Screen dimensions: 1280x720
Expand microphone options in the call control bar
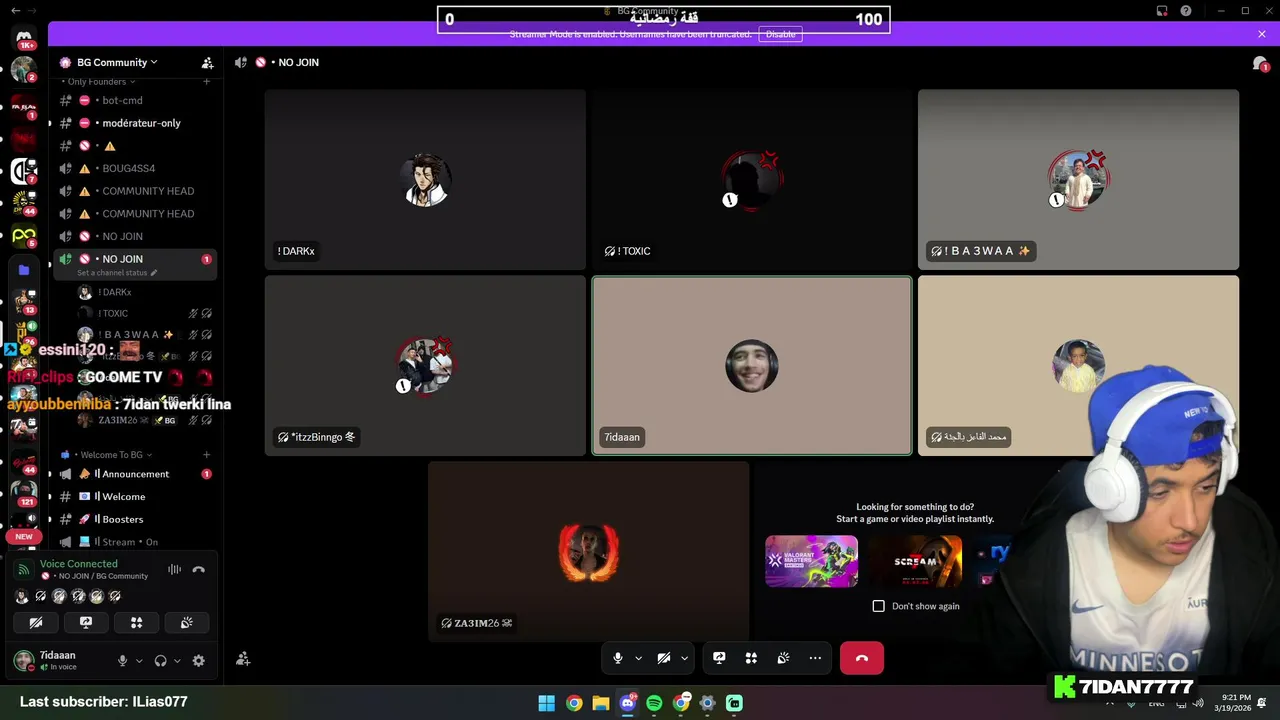(x=638, y=658)
